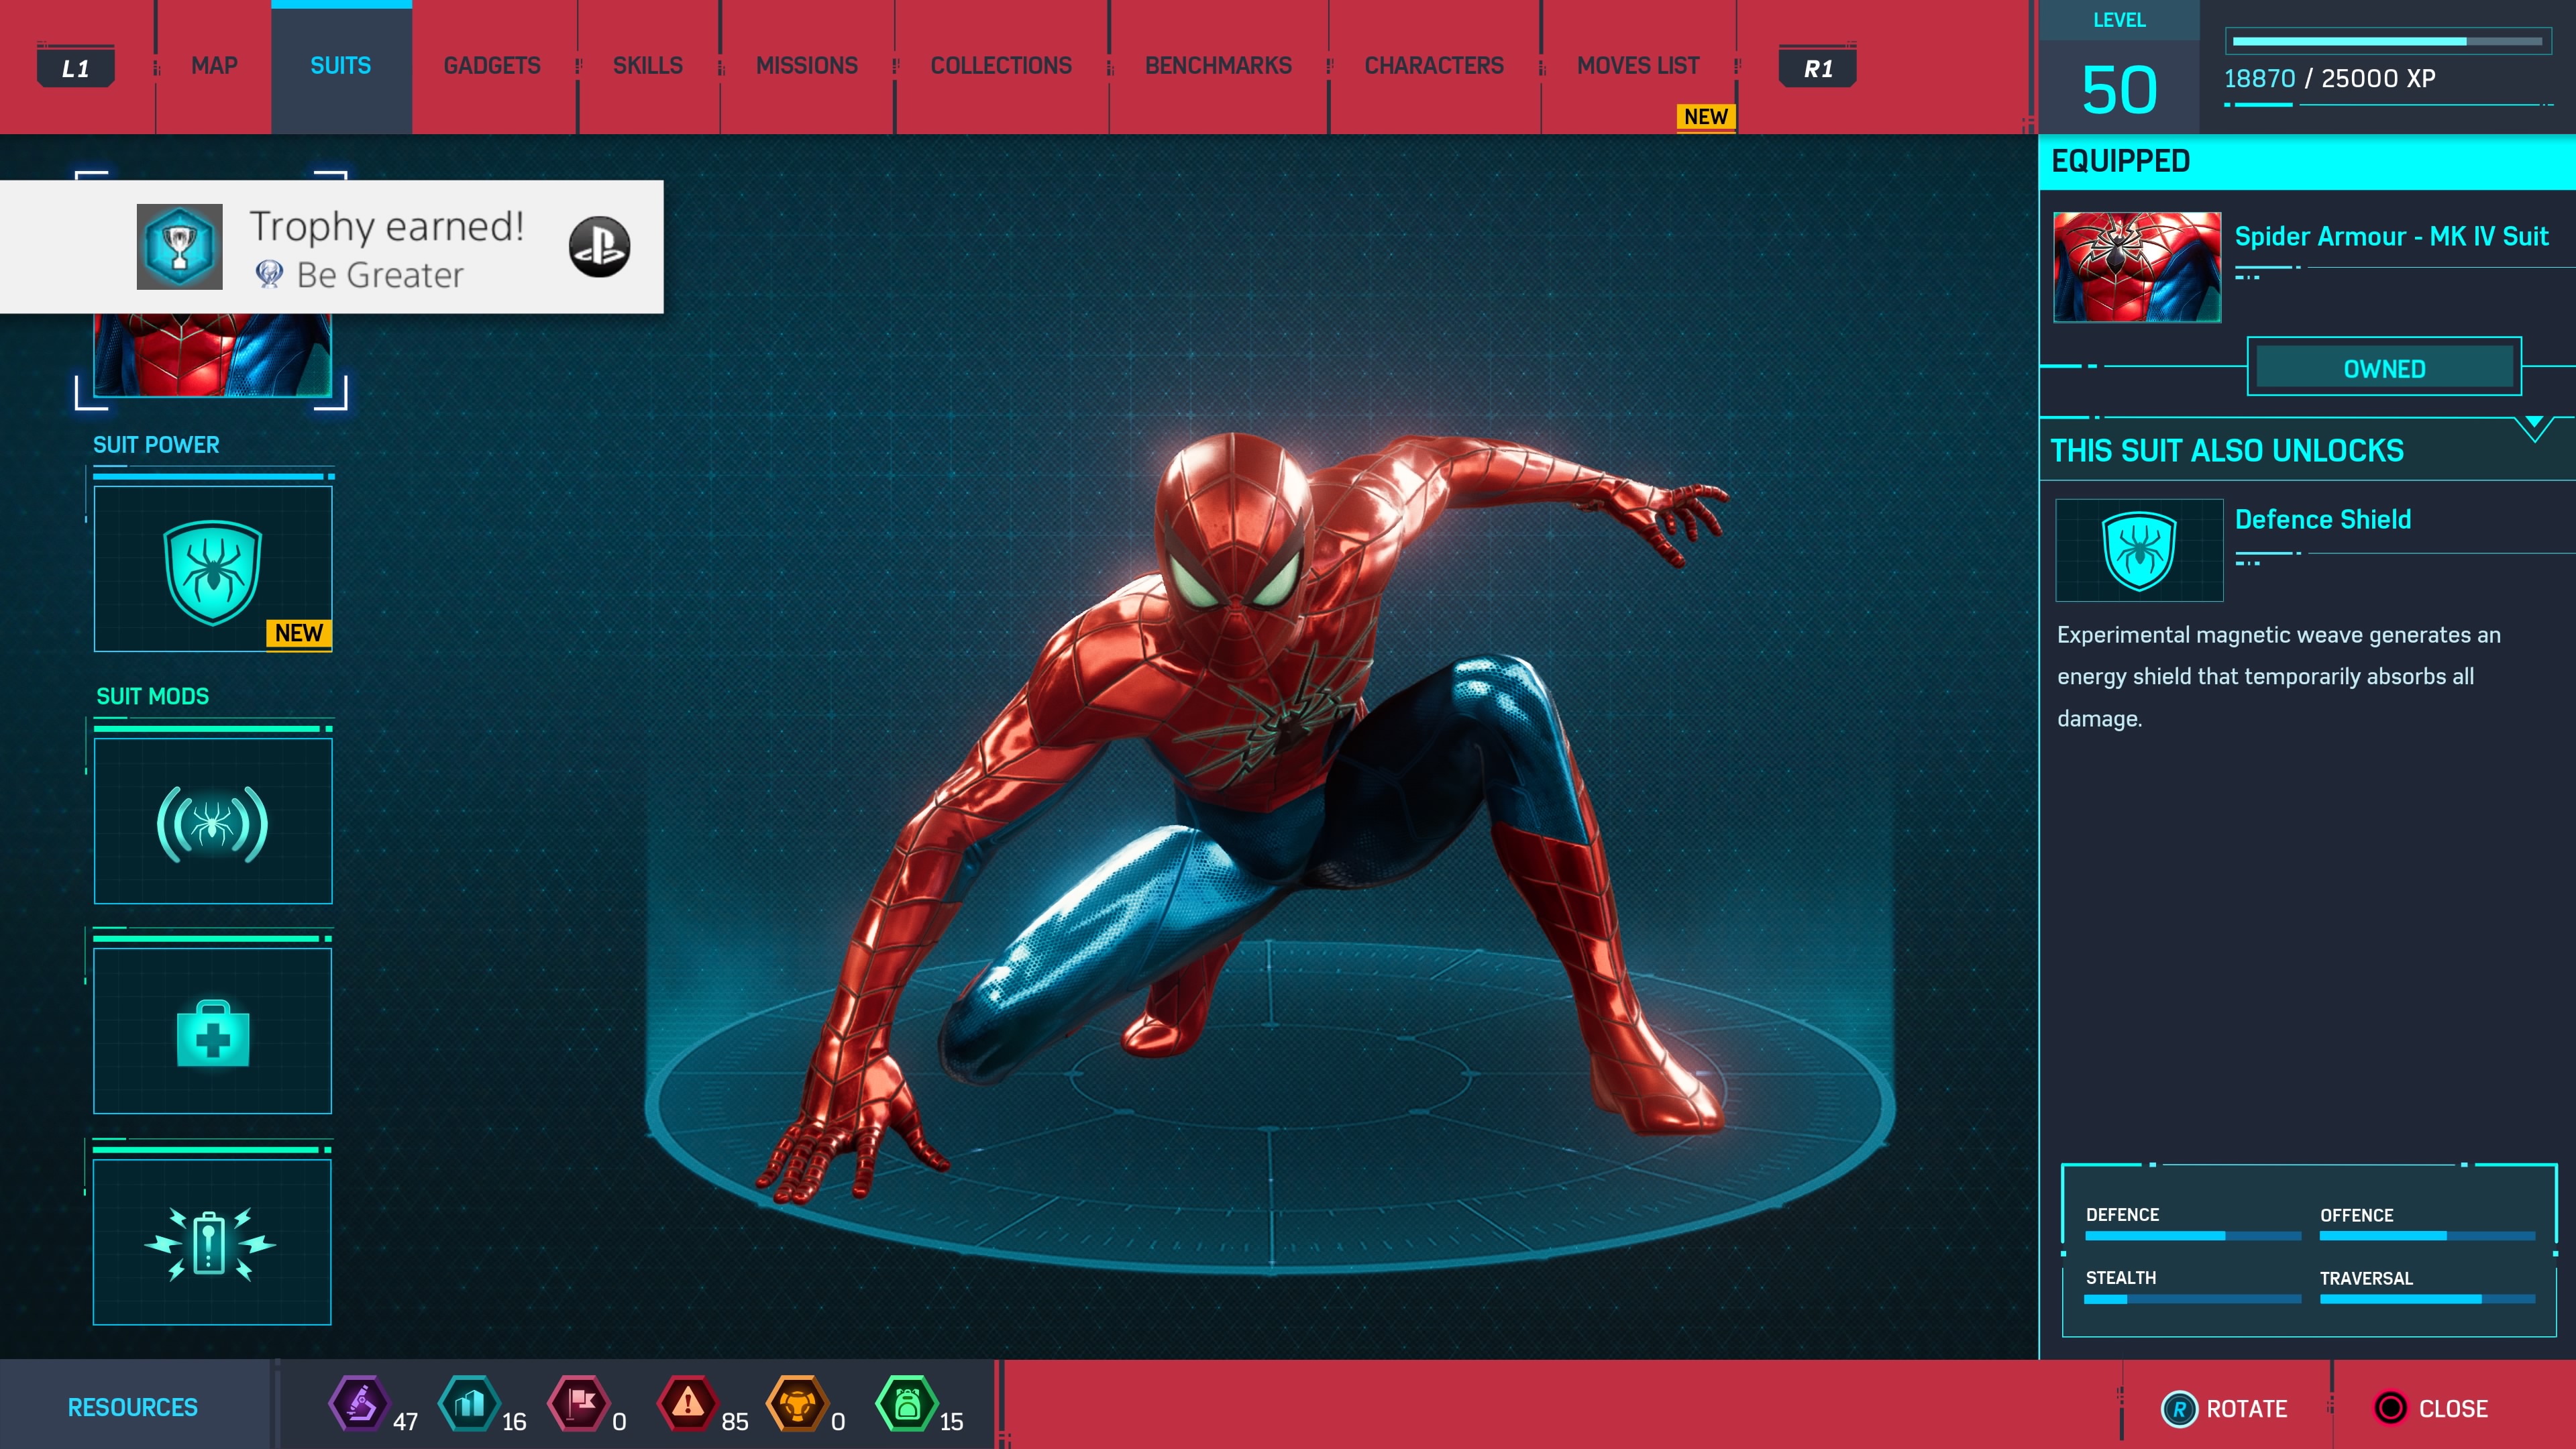Select the Defence Shield suit power slot

coord(213,569)
